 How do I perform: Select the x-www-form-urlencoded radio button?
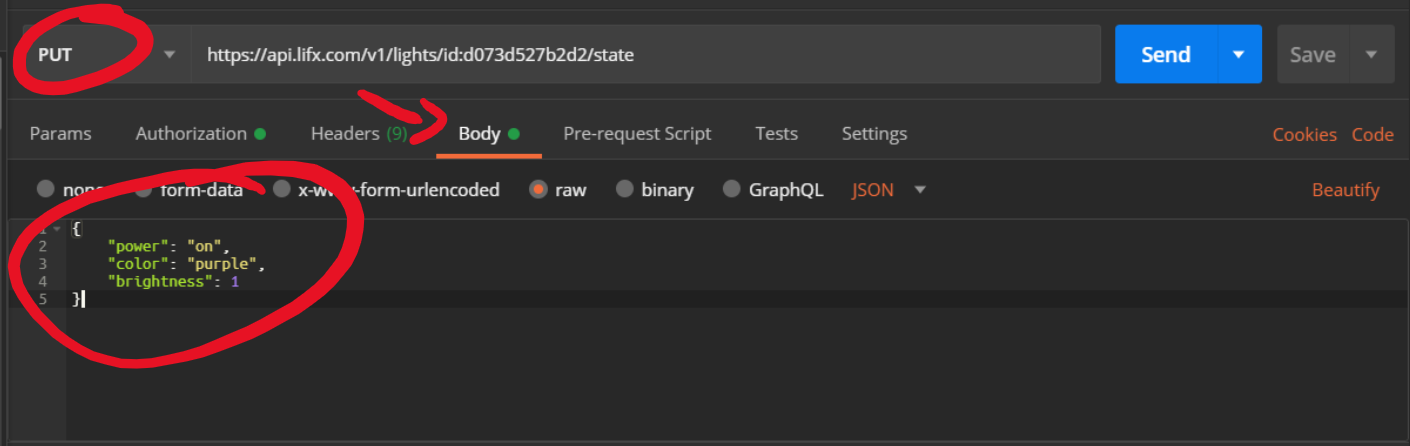[282, 189]
